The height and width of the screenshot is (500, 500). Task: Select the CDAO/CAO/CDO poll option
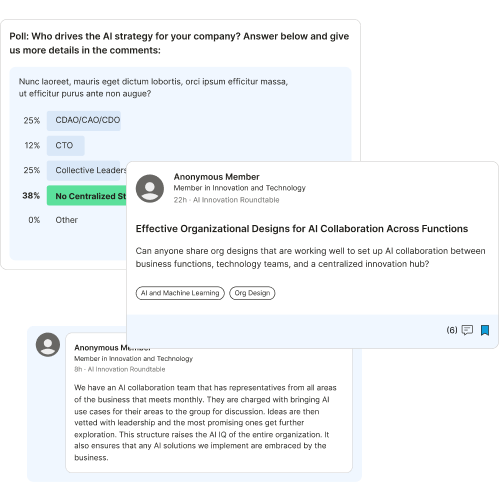(x=84, y=120)
